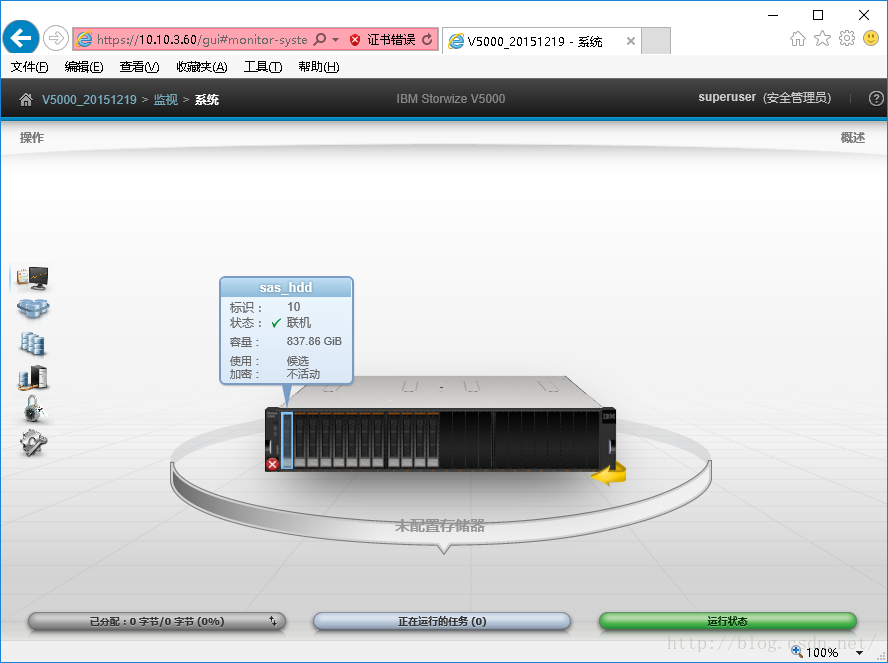Click the 正在运行的任务 (0) bar

click(442, 621)
